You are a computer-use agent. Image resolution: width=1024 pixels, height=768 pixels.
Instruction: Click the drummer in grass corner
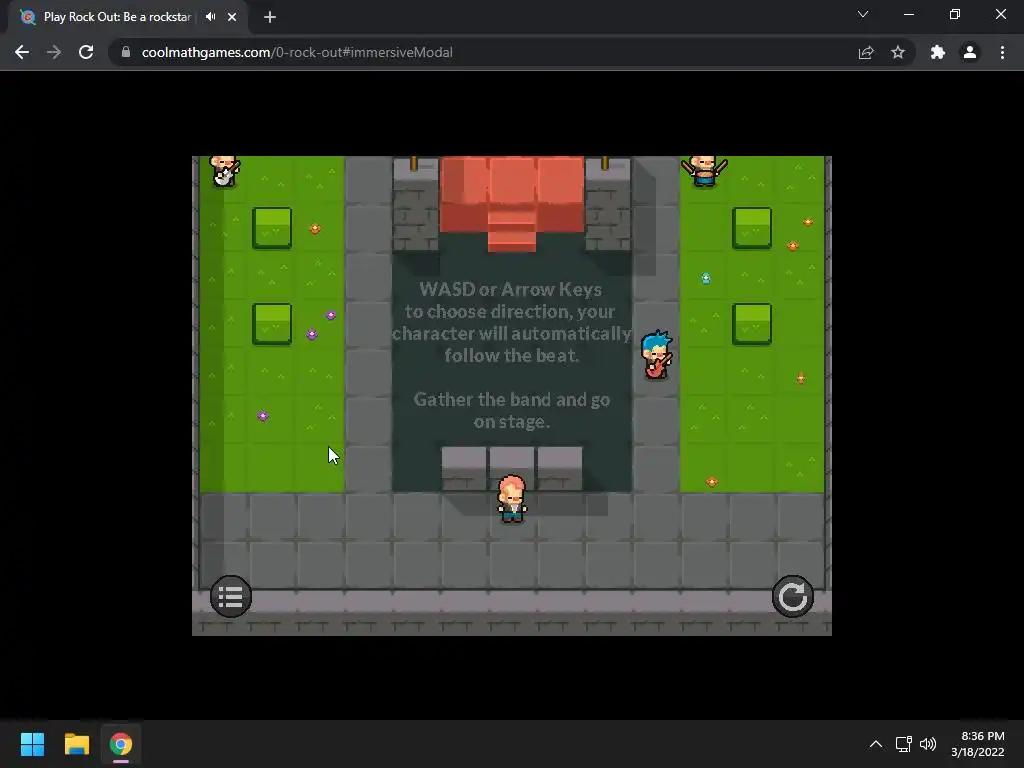pos(704,171)
